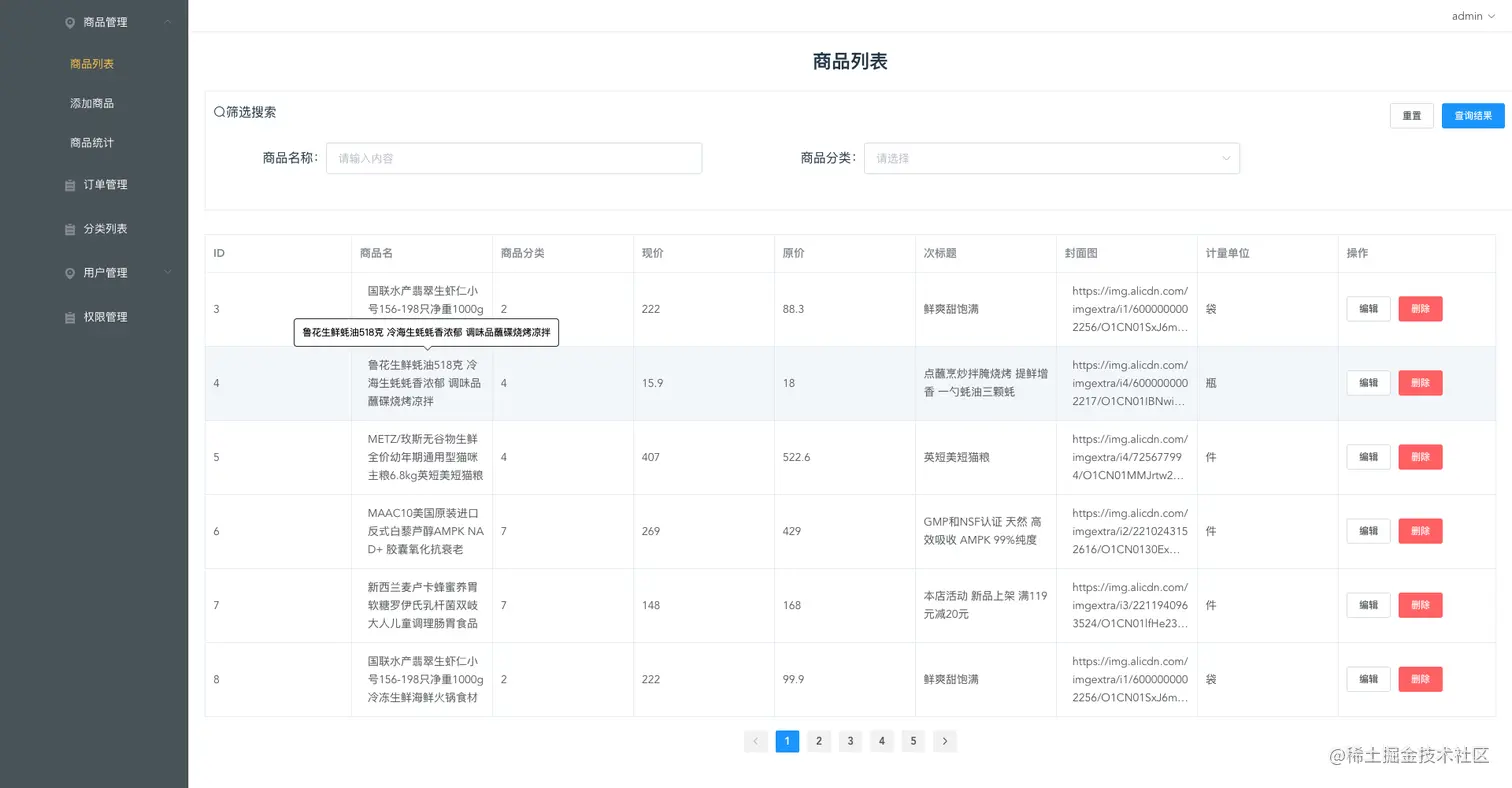Open 商品列表 in the sidebar
1512x788 pixels.
point(92,64)
